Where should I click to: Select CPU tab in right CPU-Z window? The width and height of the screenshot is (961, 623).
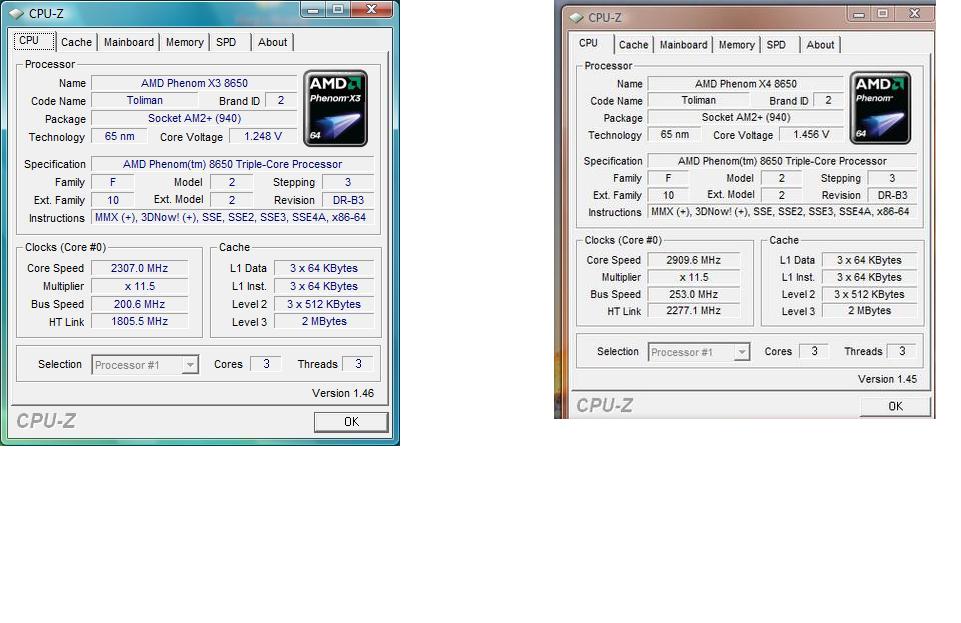coord(588,43)
